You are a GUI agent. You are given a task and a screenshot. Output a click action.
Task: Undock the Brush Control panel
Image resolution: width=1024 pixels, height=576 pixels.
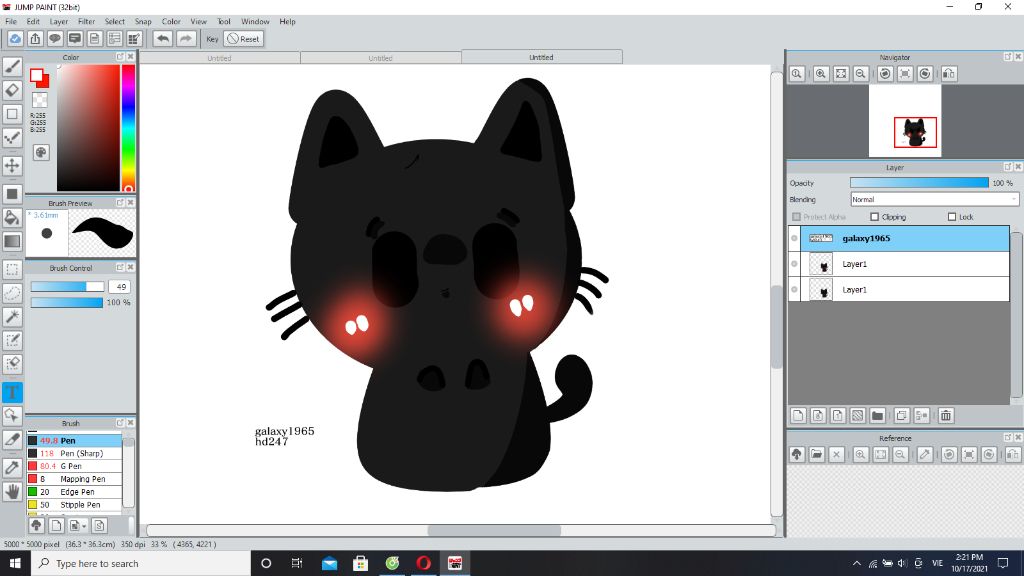pyautogui.click(x=120, y=267)
